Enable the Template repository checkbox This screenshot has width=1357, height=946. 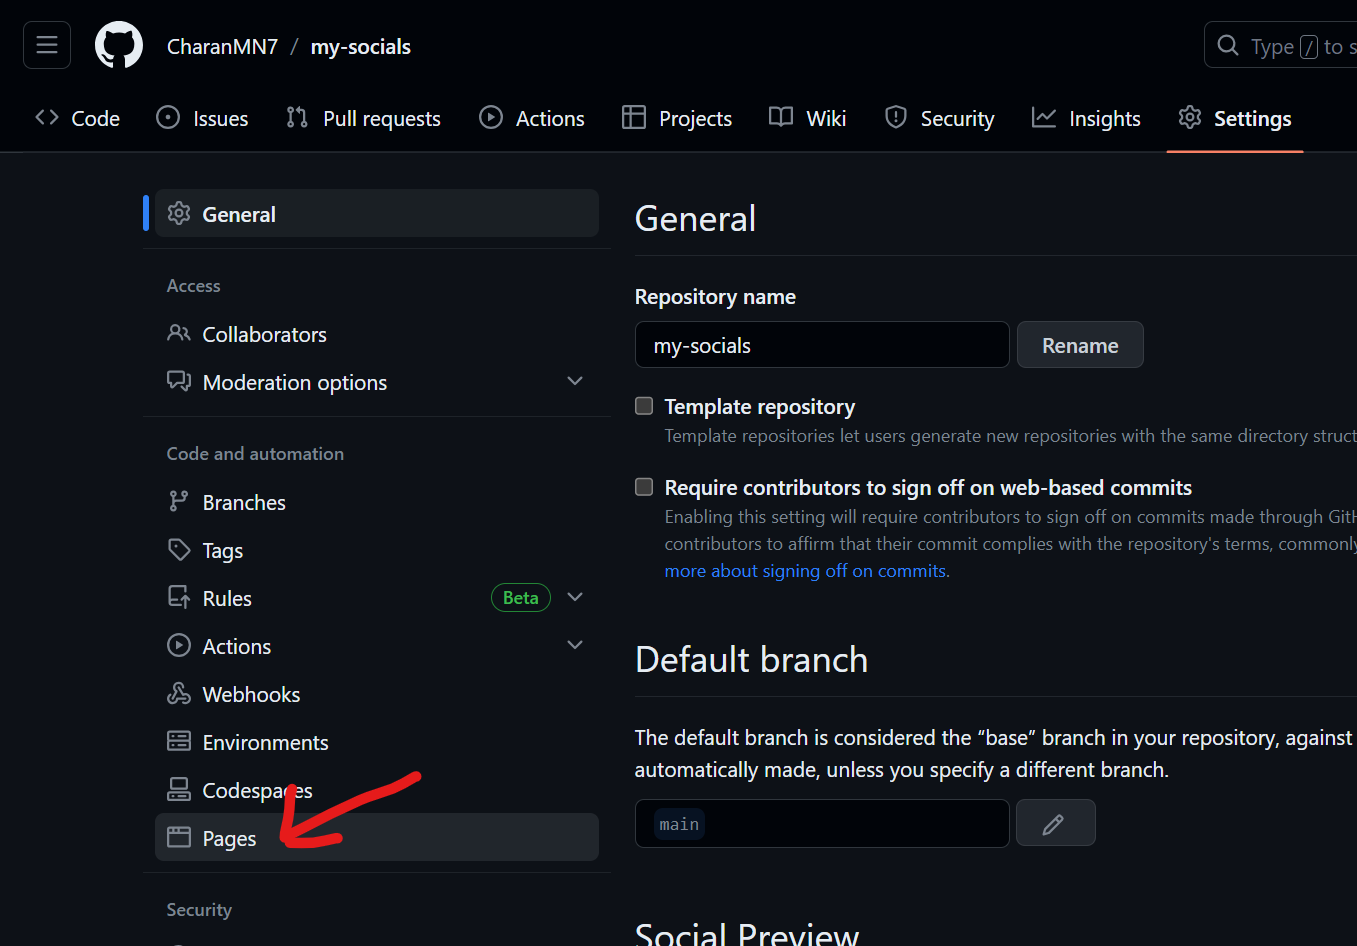[644, 406]
